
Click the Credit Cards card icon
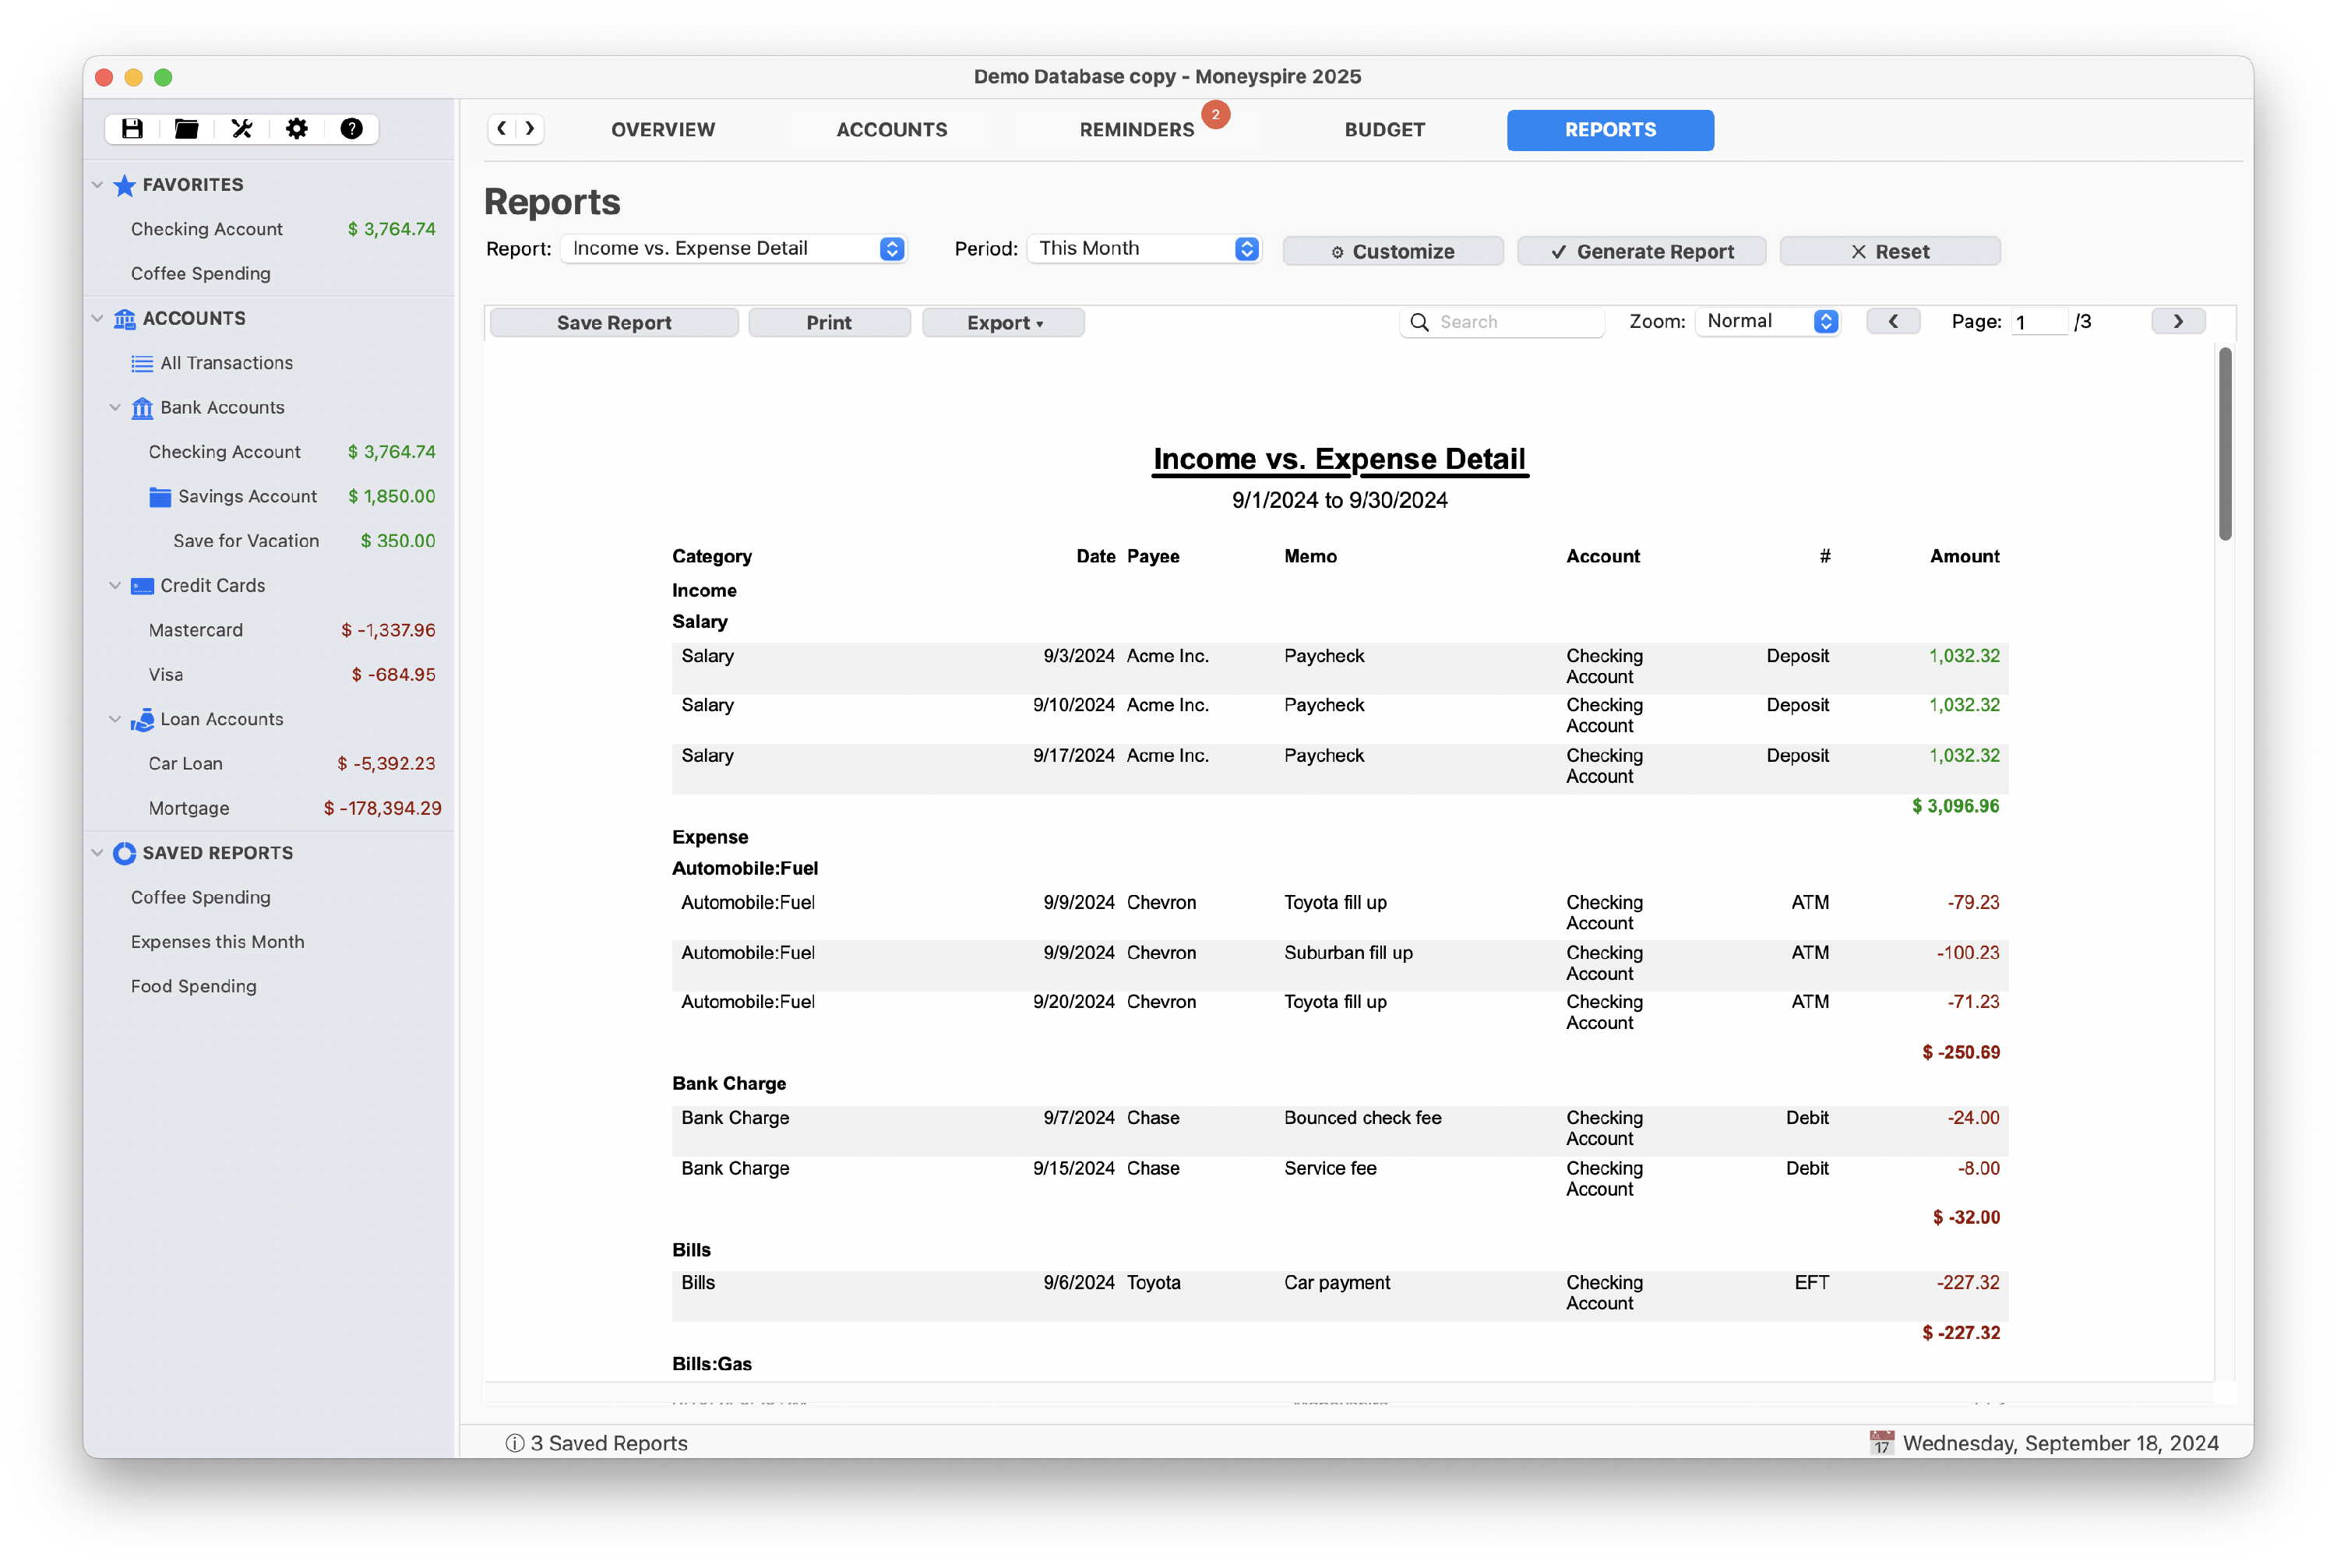tap(142, 586)
